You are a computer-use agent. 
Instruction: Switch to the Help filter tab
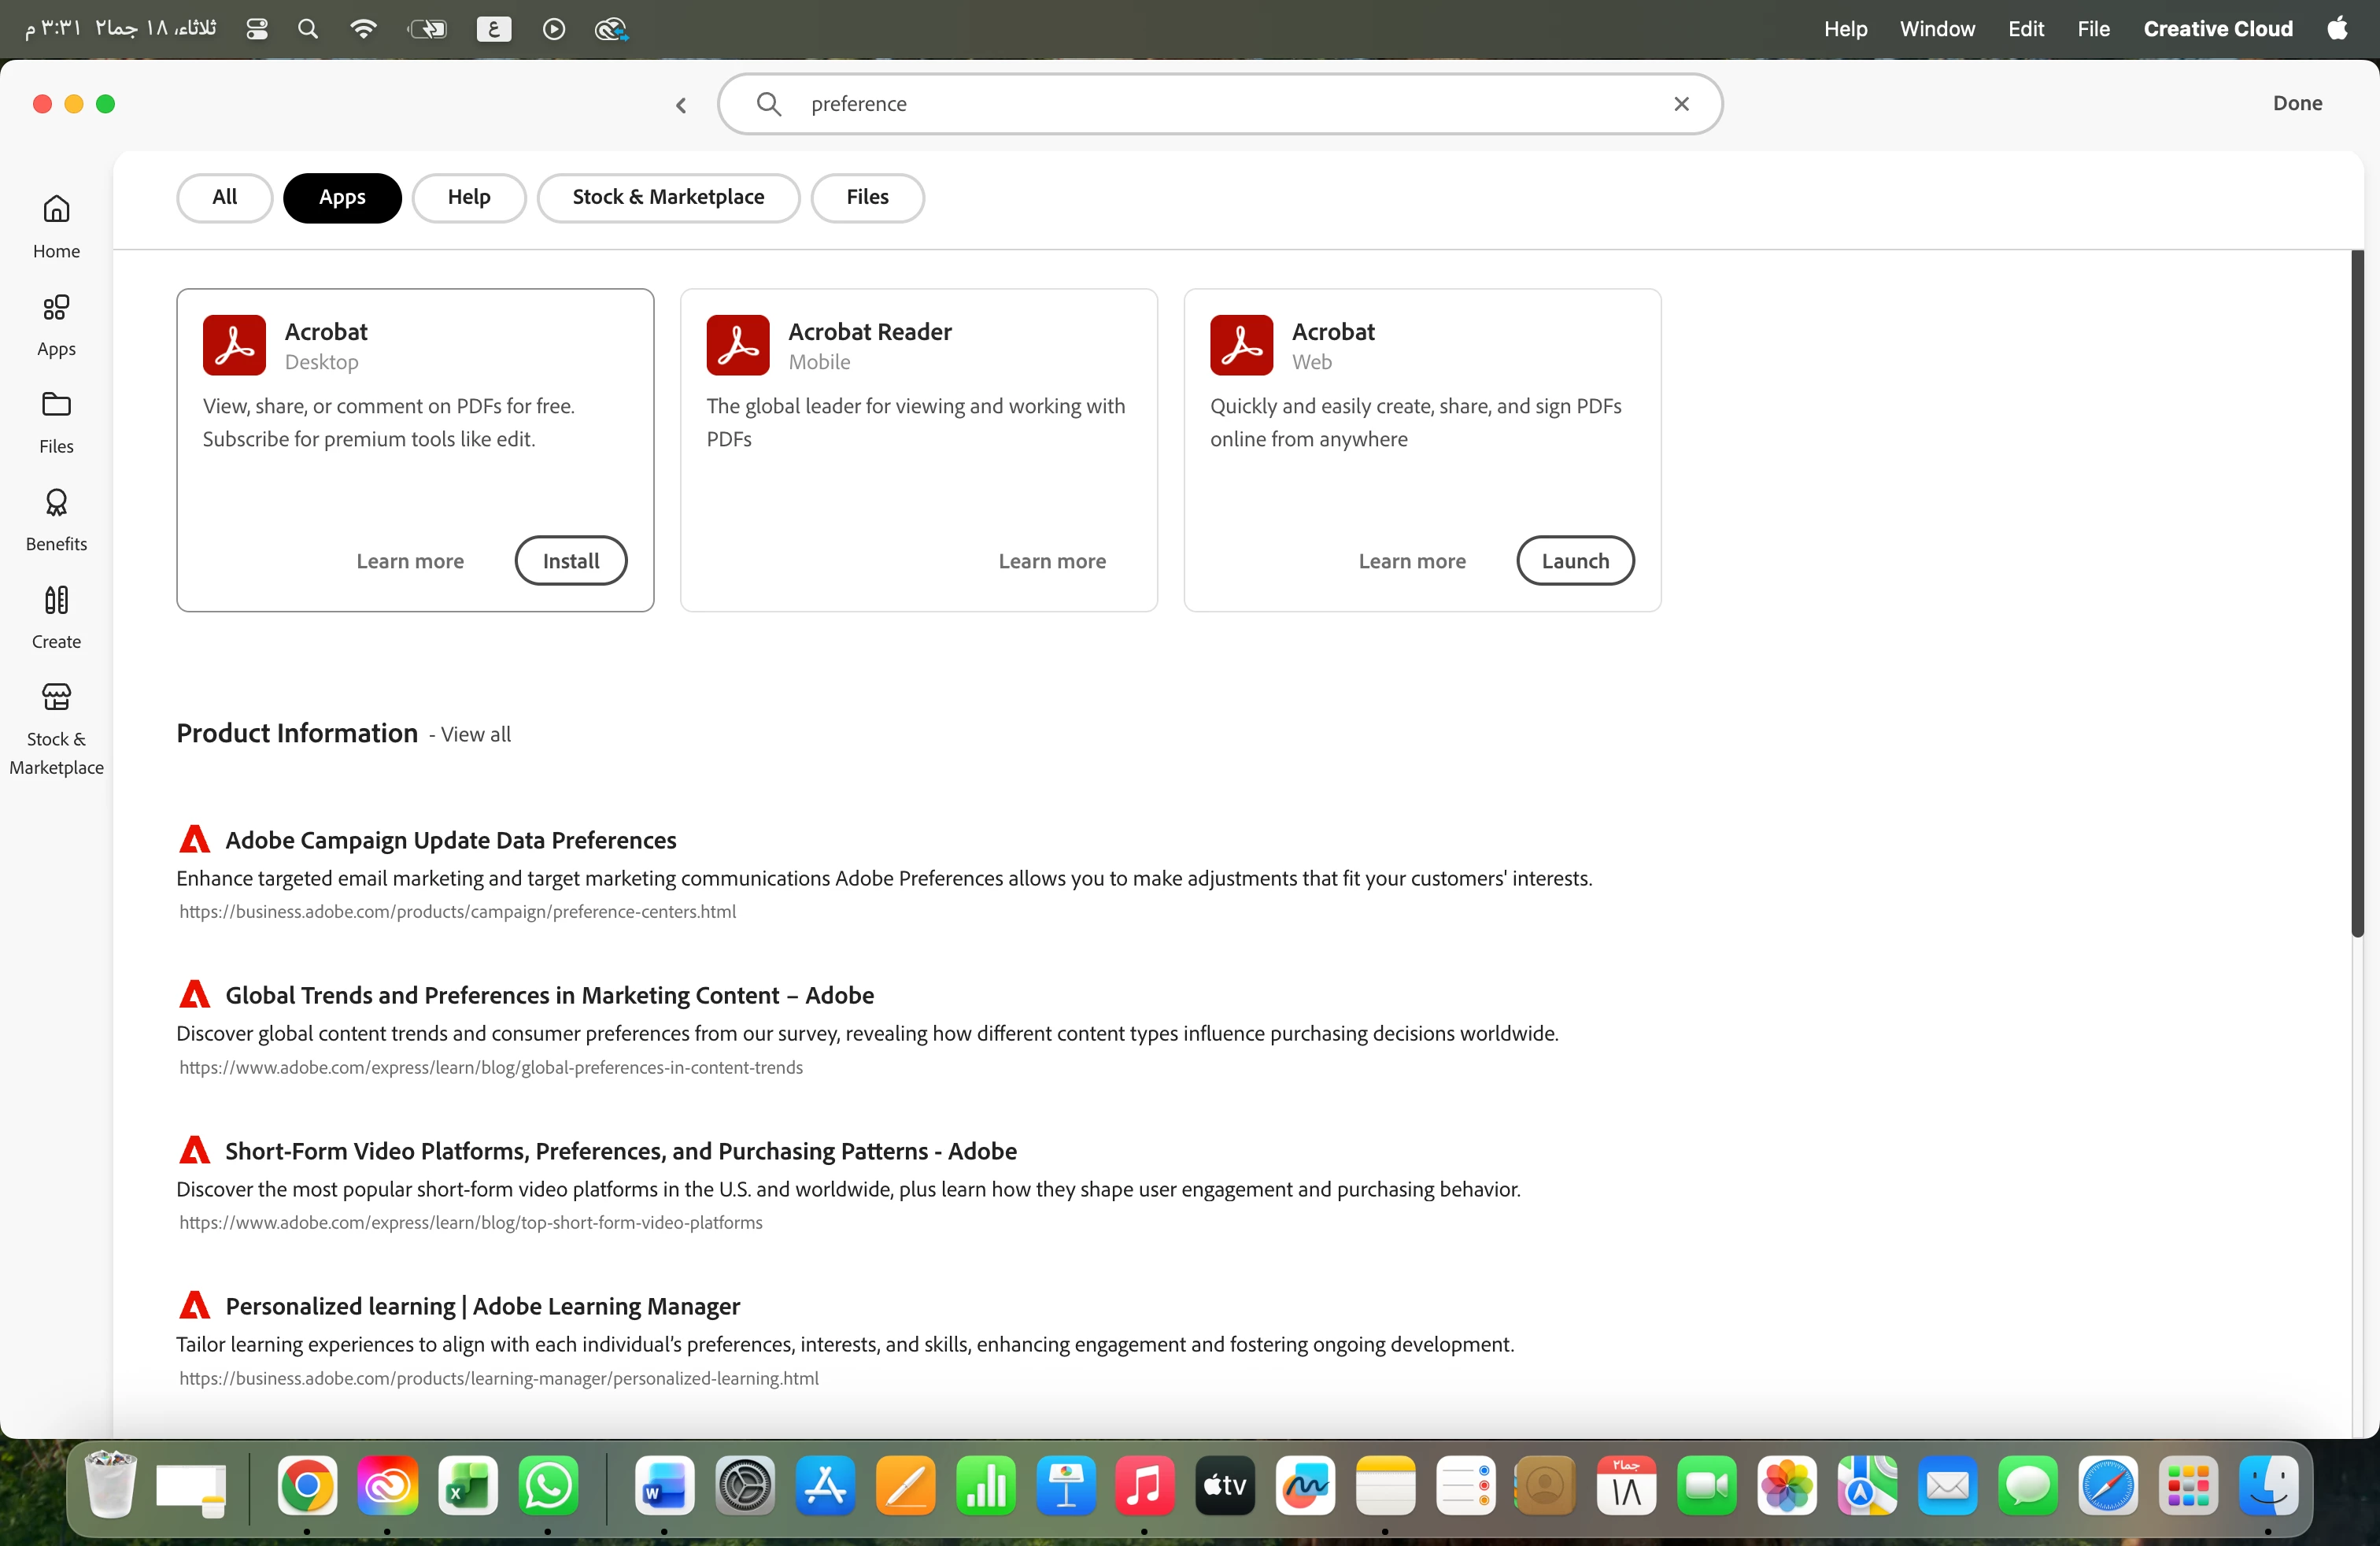coord(469,197)
